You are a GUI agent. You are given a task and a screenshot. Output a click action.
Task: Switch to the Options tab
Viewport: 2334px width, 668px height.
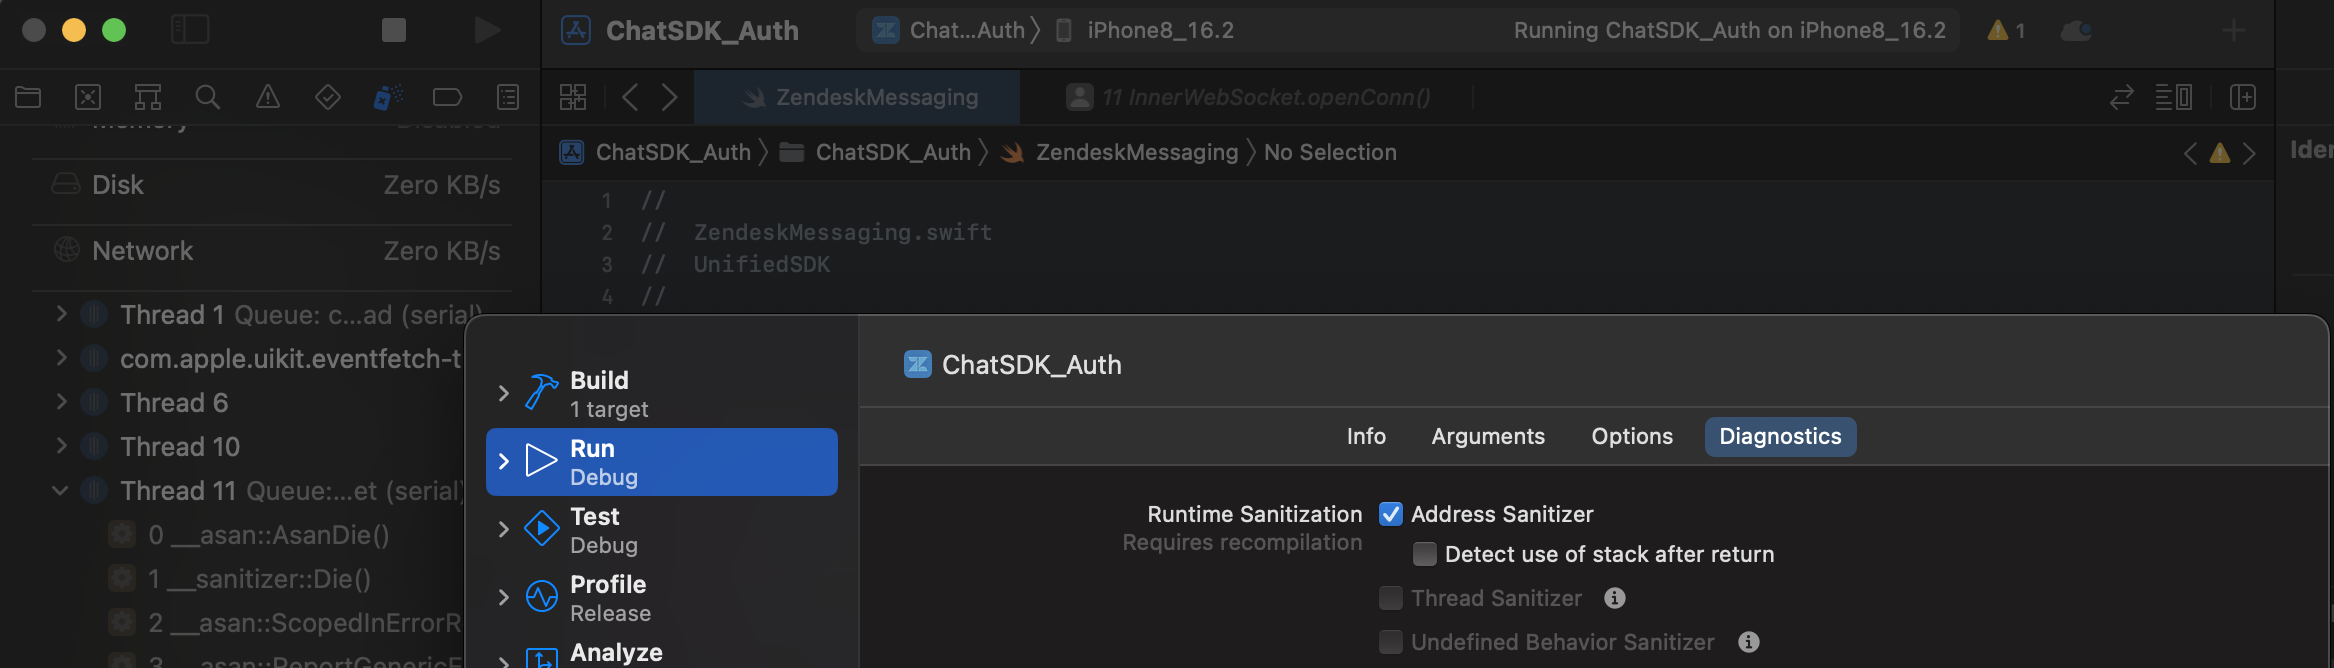click(1631, 437)
